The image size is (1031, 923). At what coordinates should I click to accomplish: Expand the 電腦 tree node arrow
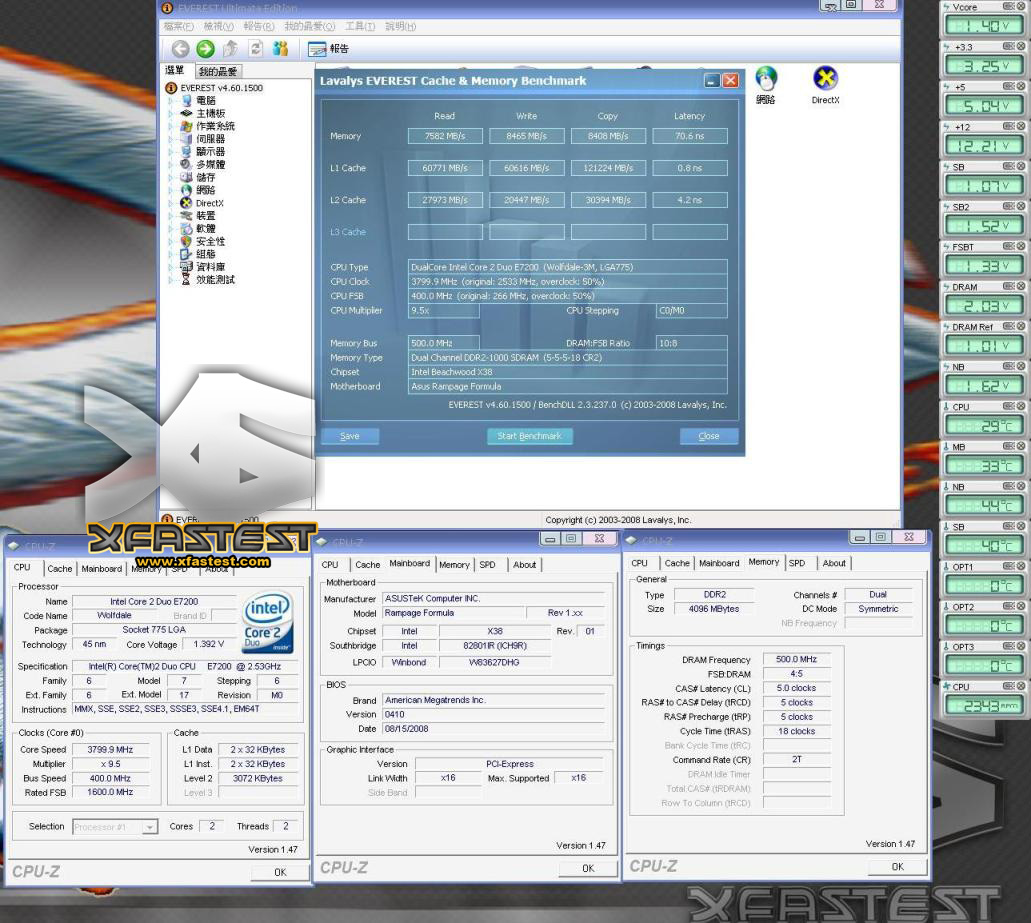[x=171, y=101]
